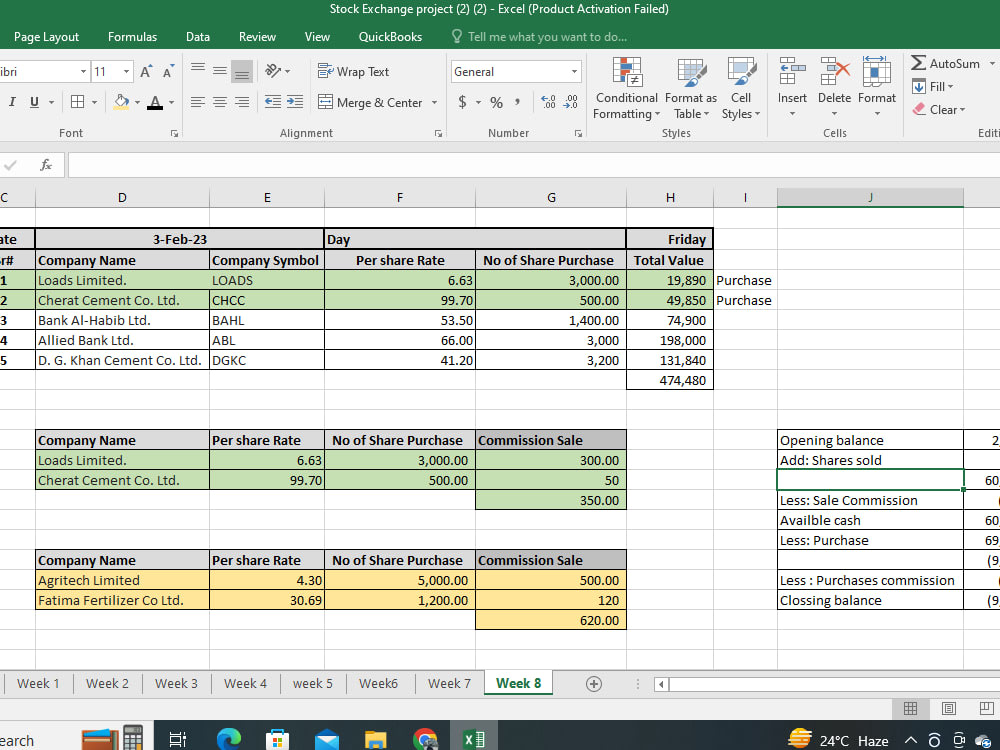Screen dimensions: 1000x750
Task: Increase decimal places
Action: [548, 102]
